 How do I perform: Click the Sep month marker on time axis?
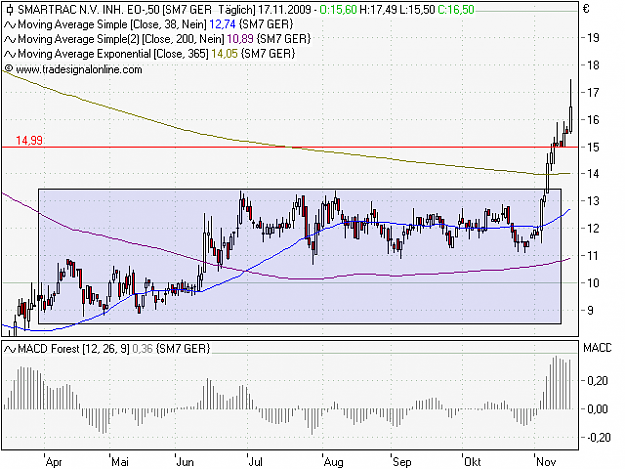point(402,462)
